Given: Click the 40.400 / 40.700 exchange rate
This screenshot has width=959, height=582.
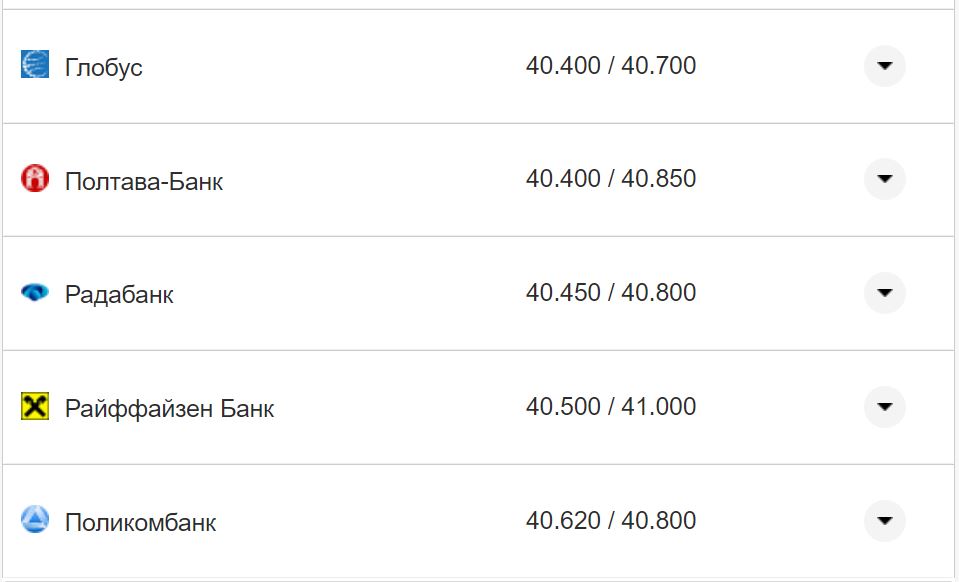Looking at the screenshot, I should click(x=611, y=66).
